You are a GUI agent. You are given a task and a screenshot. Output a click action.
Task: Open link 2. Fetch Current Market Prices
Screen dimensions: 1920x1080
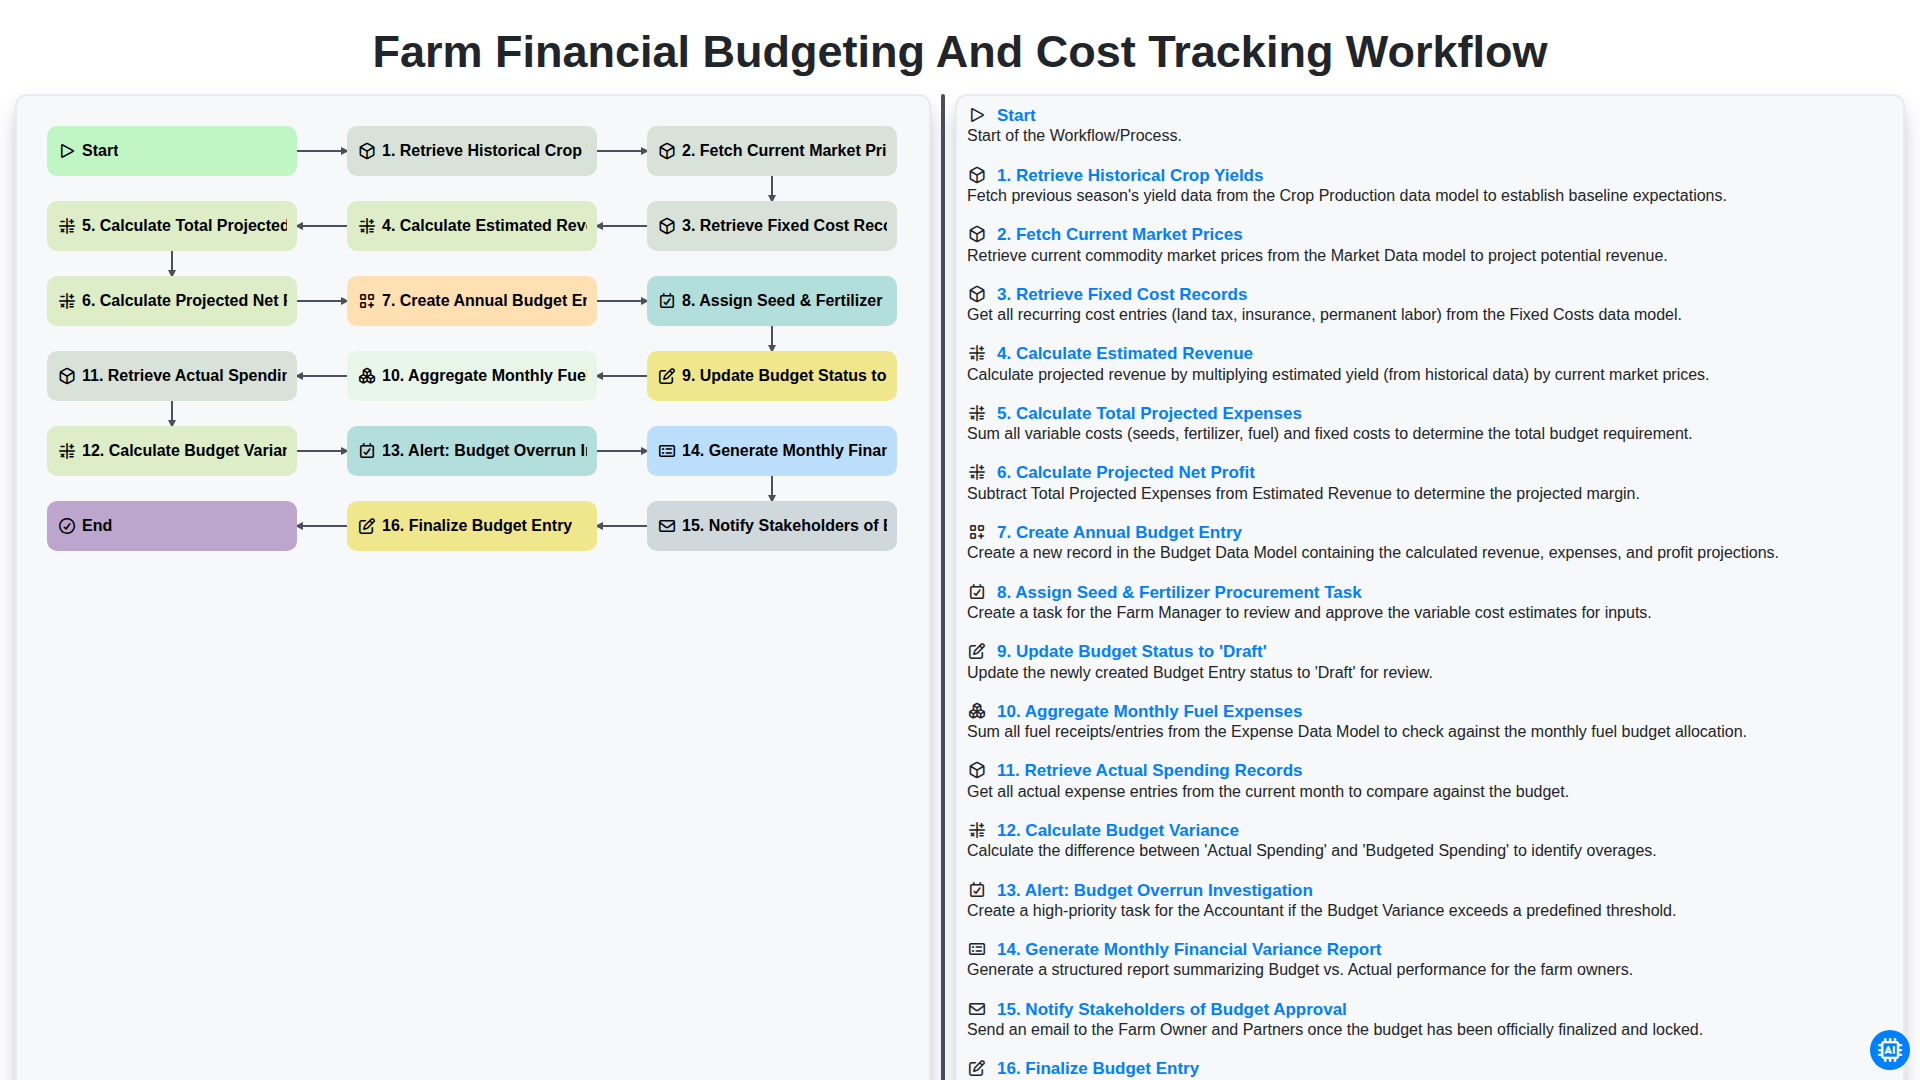[x=1119, y=234]
